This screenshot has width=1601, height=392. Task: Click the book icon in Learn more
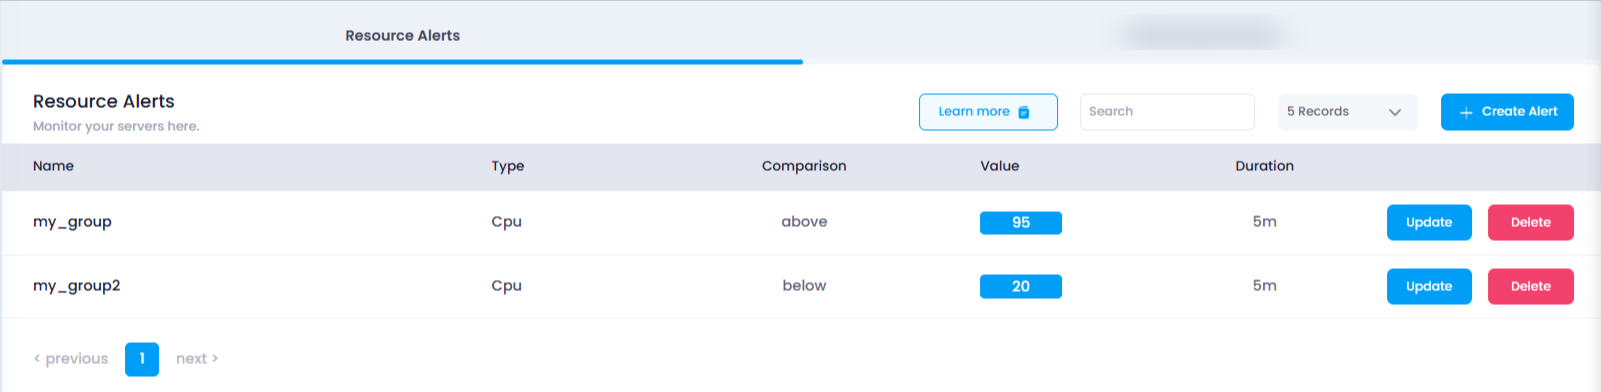click(x=1024, y=112)
